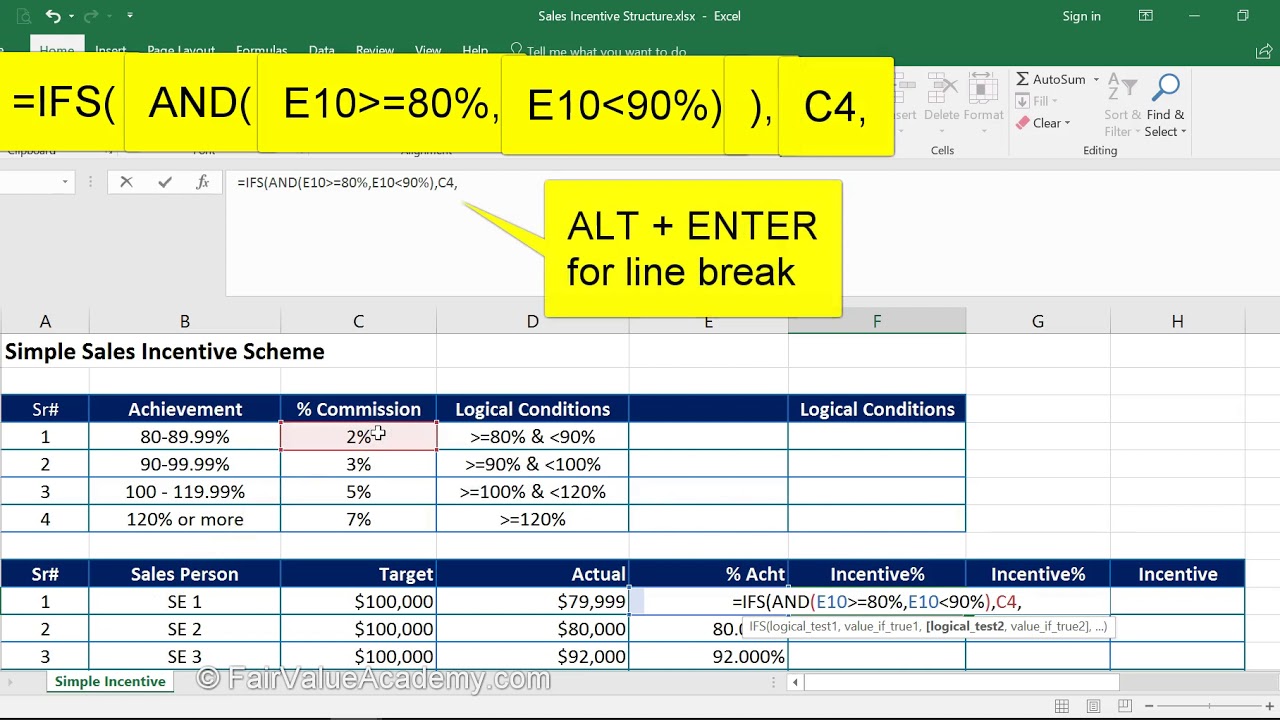This screenshot has width=1280, height=720.
Task: Select the 7% commission cell
Action: pyautogui.click(x=358, y=519)
